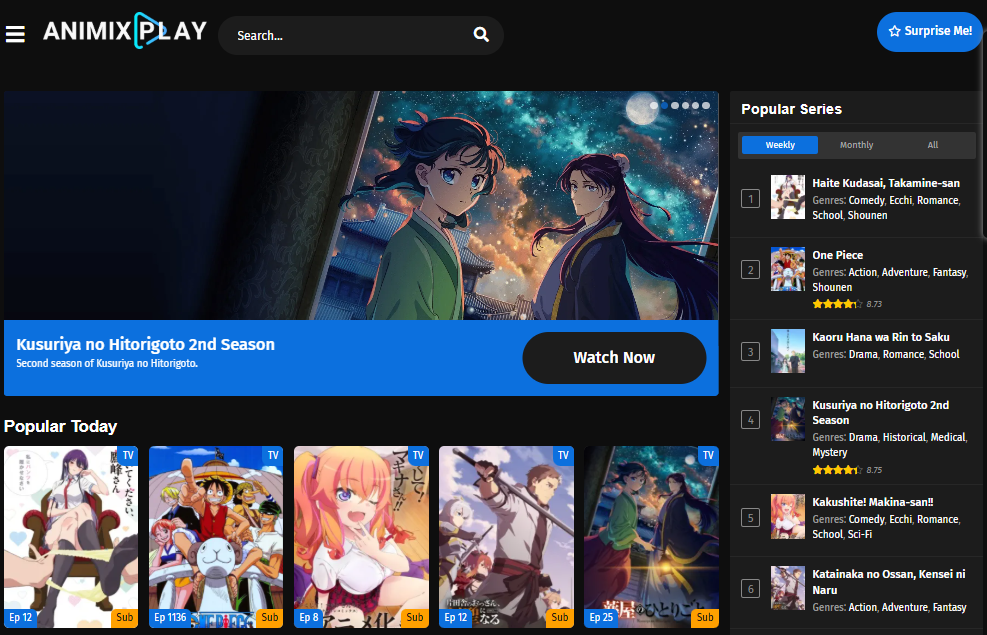Image resolution: width=987 pixels, height=635 pixels.
Task: Click the search magnifier icon
Action: pos(481,35)
